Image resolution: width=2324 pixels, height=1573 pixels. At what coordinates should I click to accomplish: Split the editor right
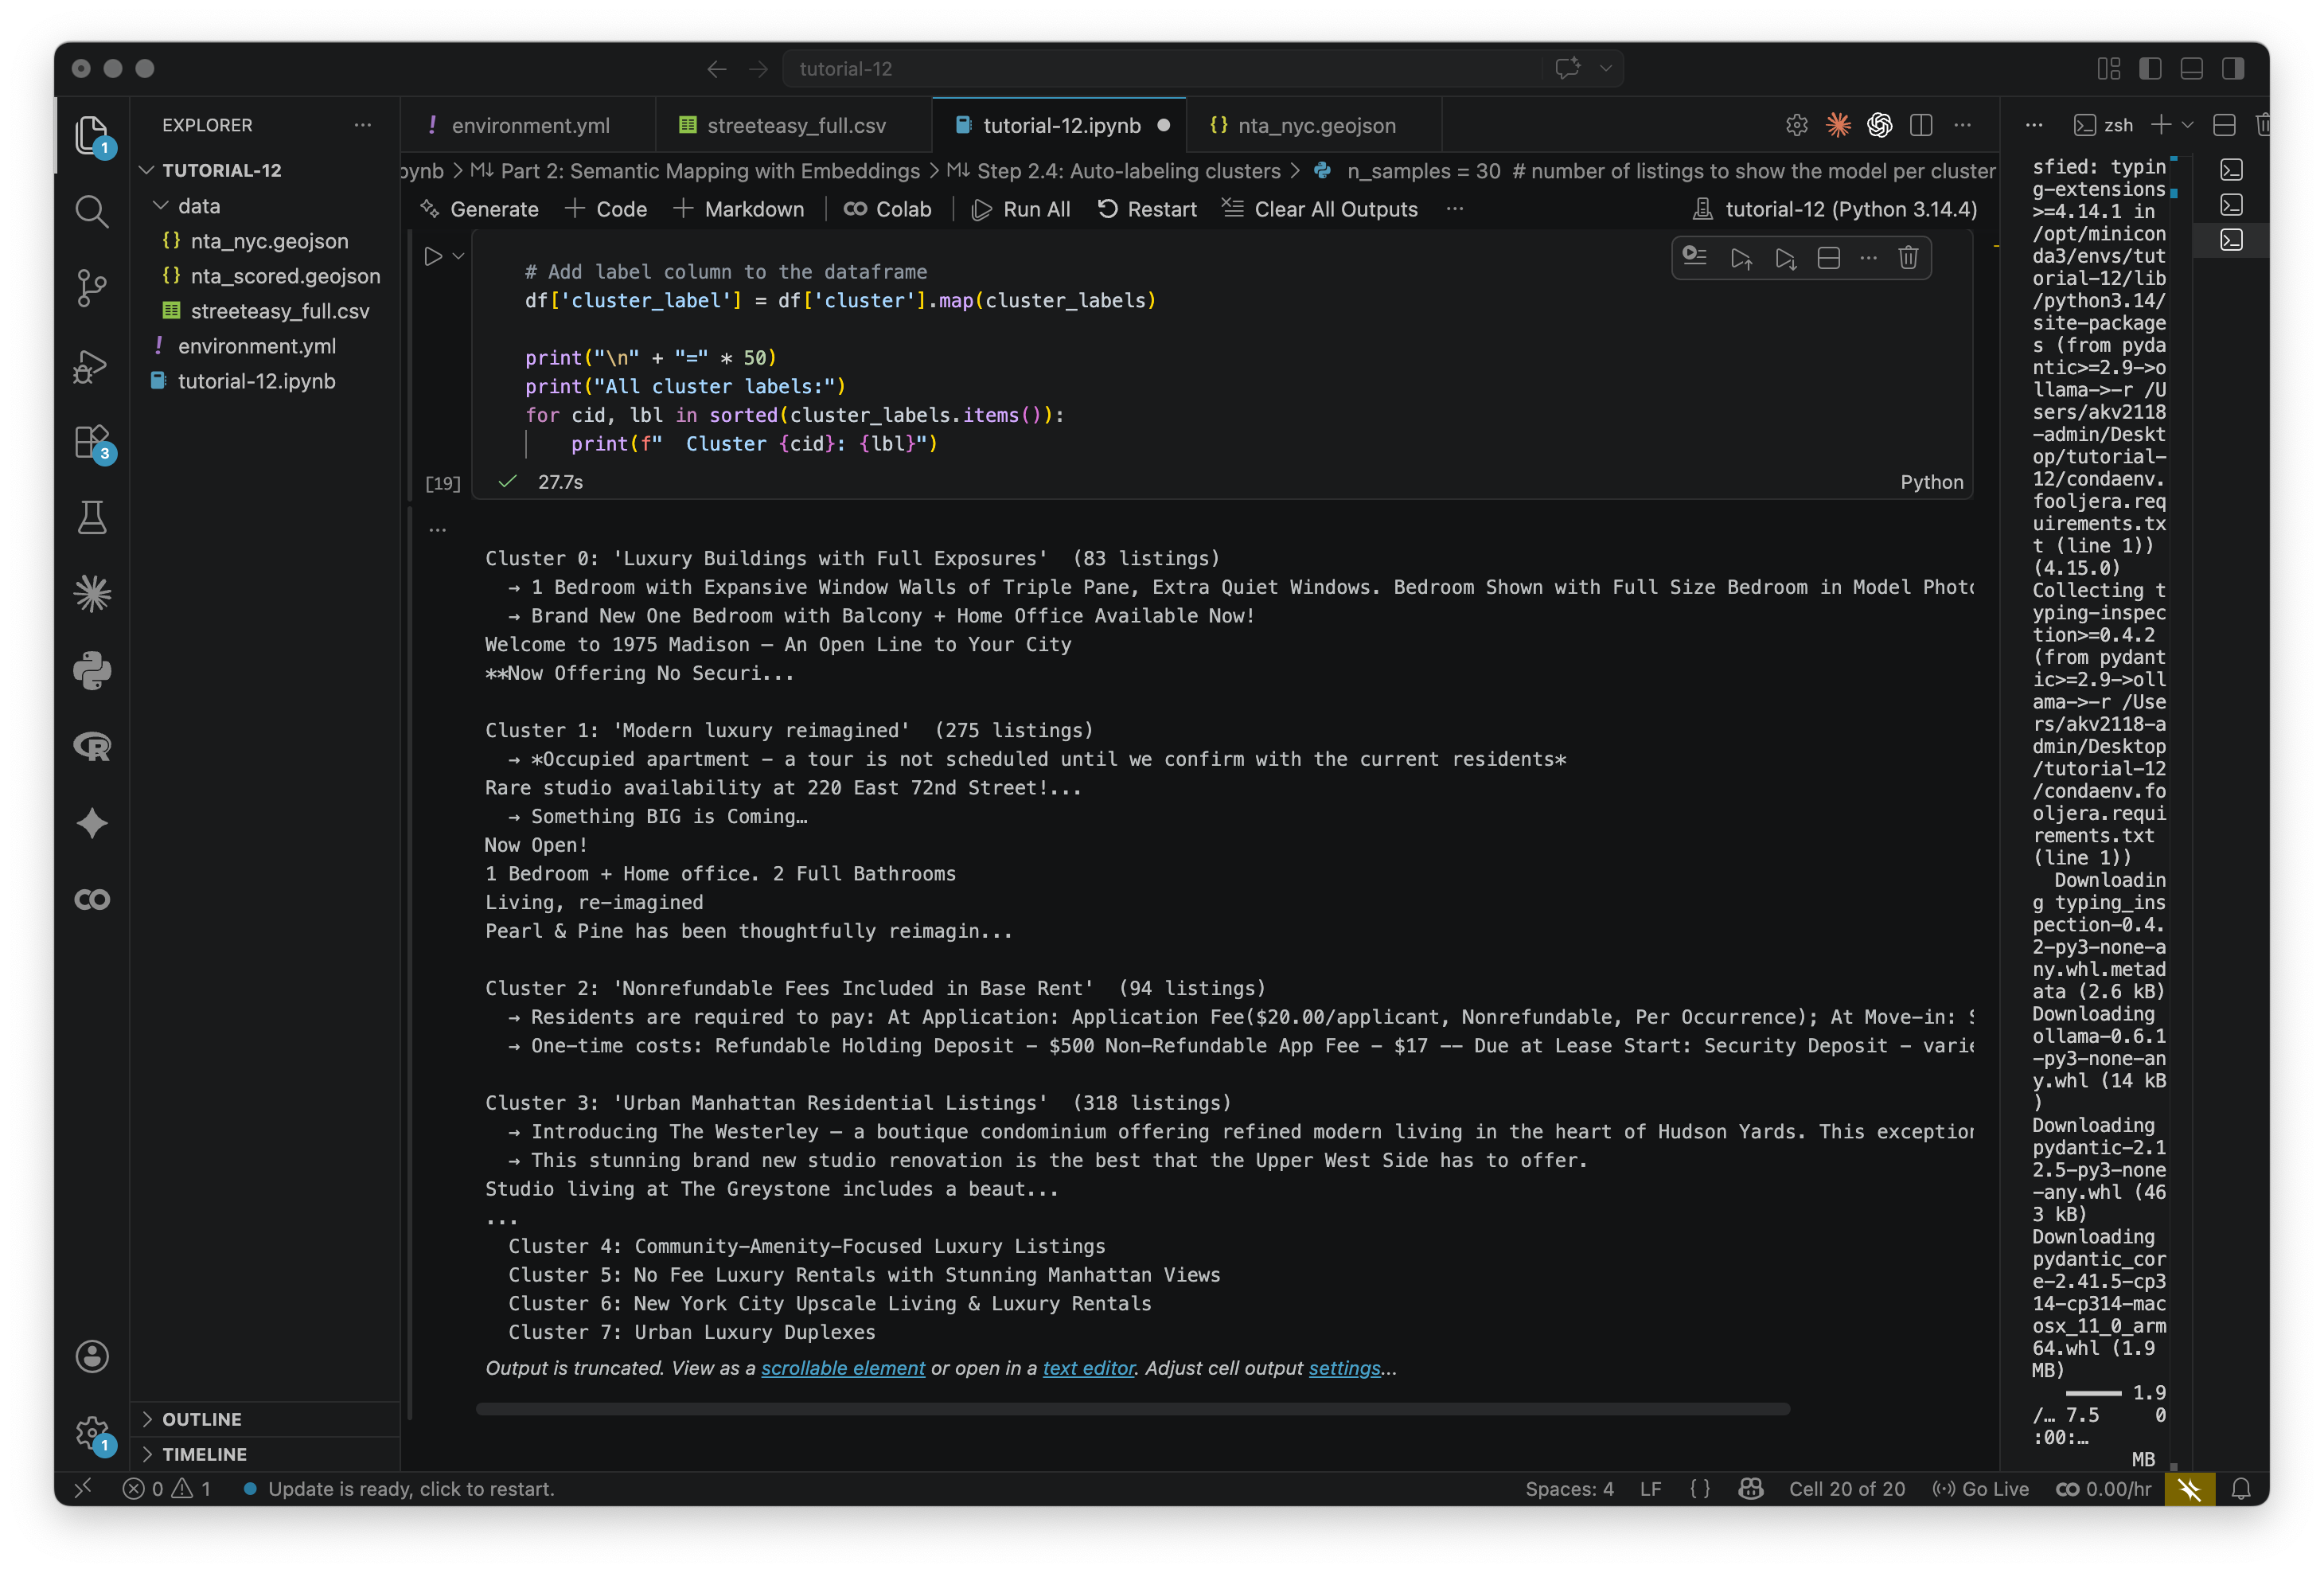[x=1921, y=125]
